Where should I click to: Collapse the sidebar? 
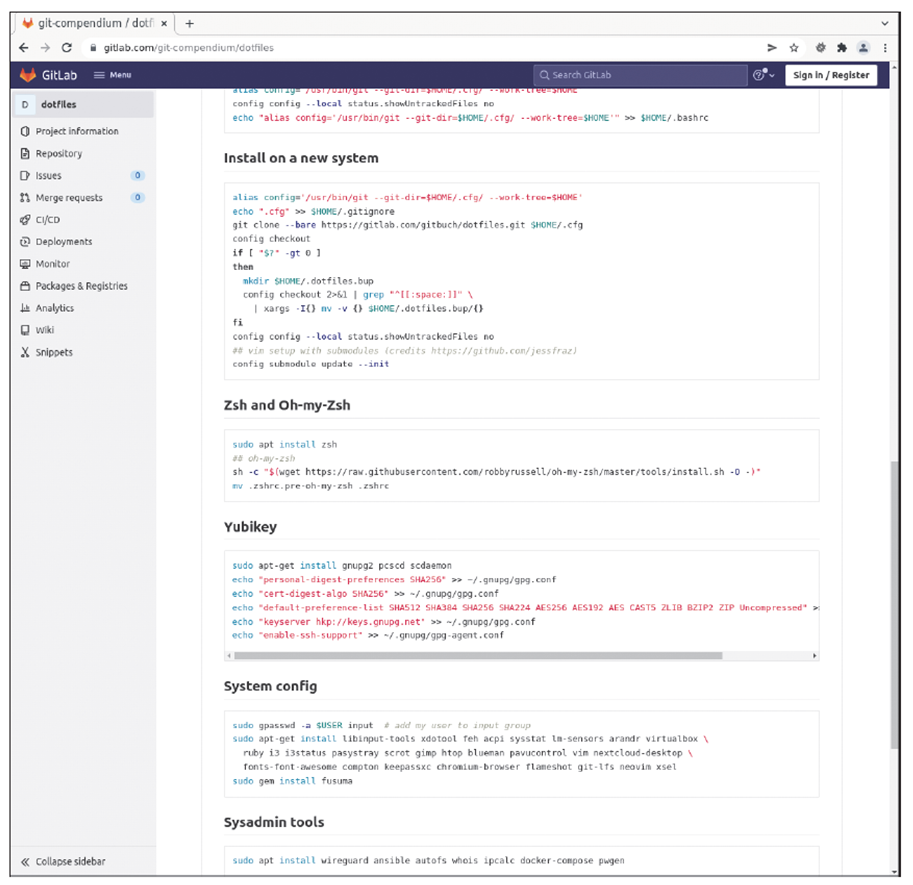point(69,861)
